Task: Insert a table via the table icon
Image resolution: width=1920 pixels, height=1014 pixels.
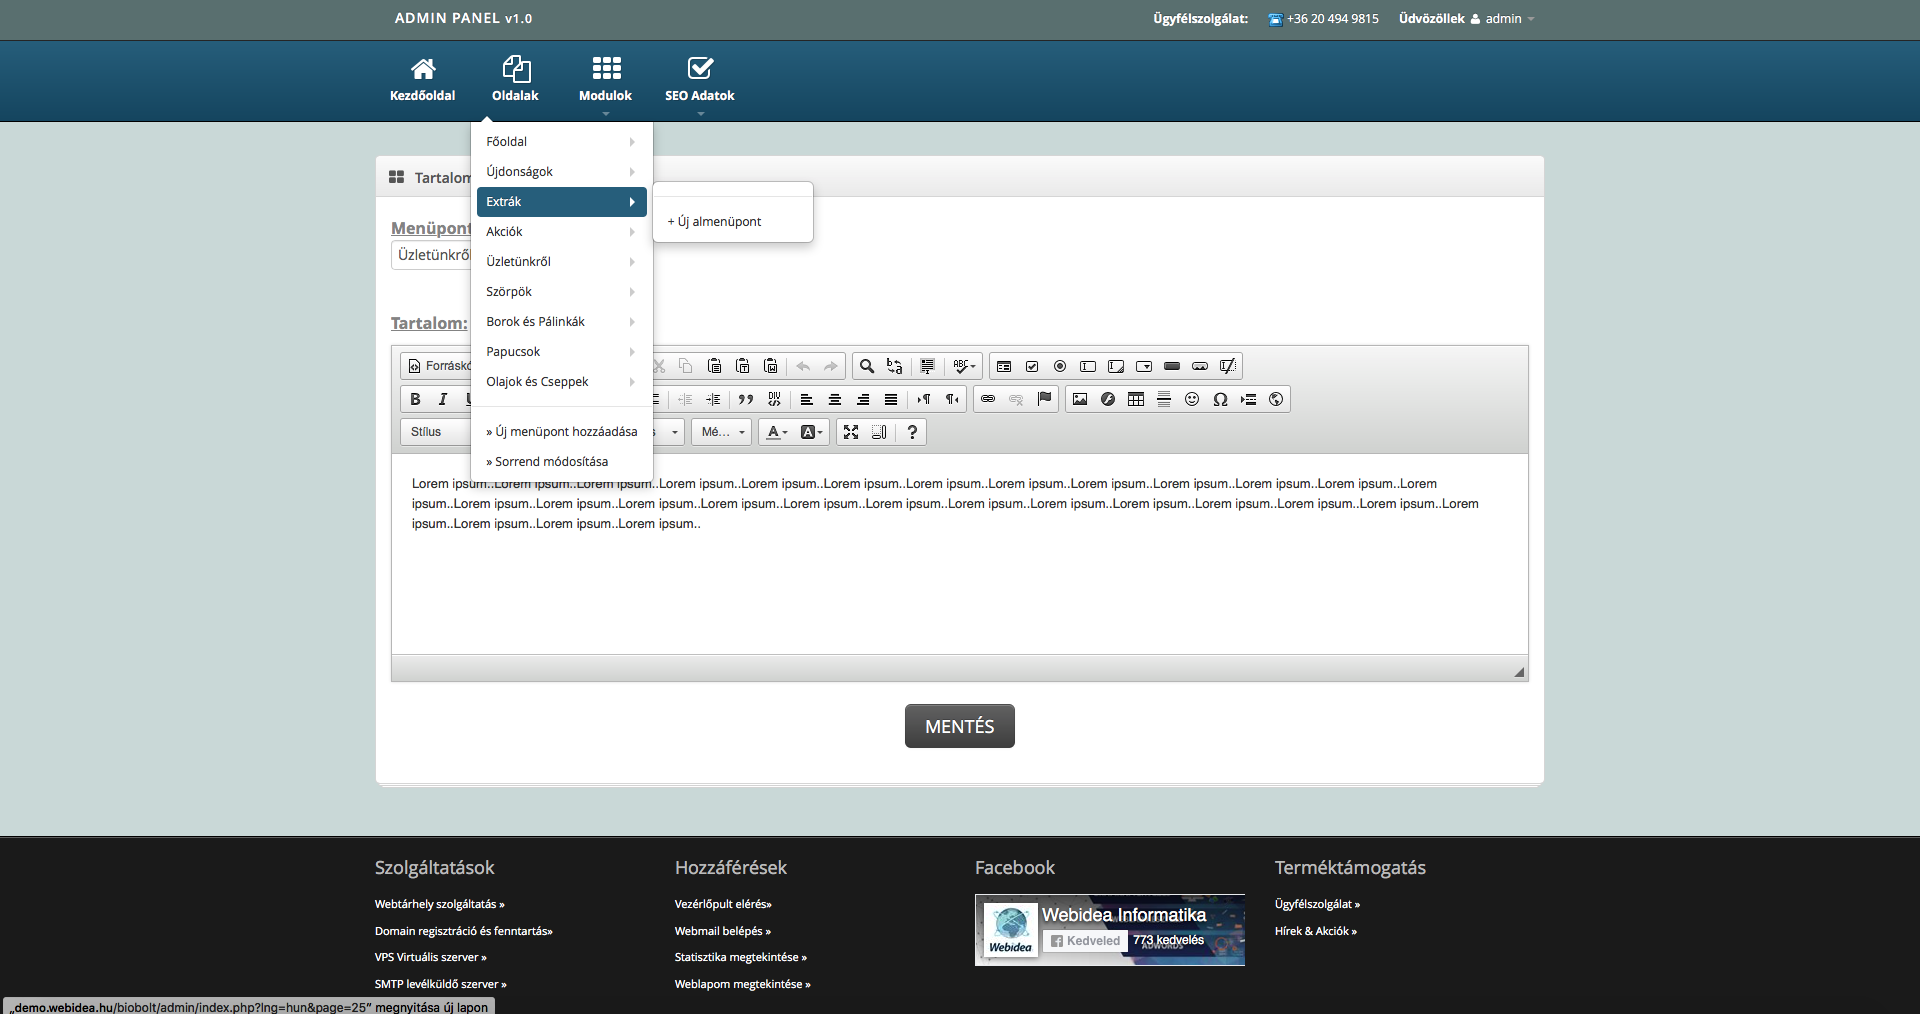Action: click(1136, 399)
